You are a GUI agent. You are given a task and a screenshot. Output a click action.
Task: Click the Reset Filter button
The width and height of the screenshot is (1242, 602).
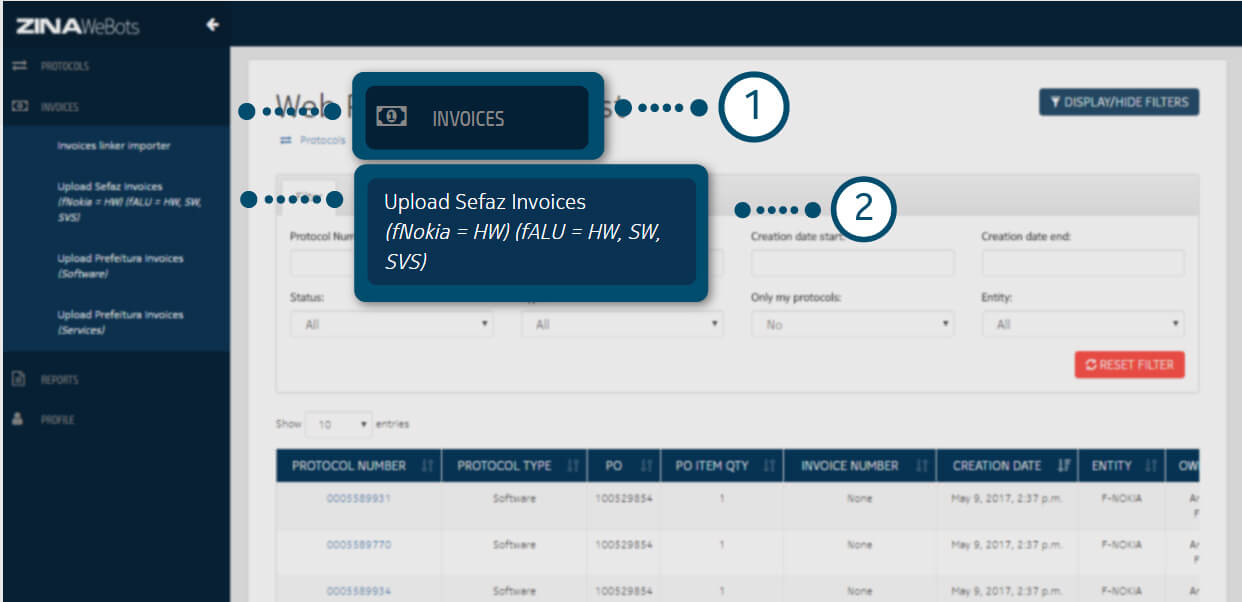(x=1129, y=365)
